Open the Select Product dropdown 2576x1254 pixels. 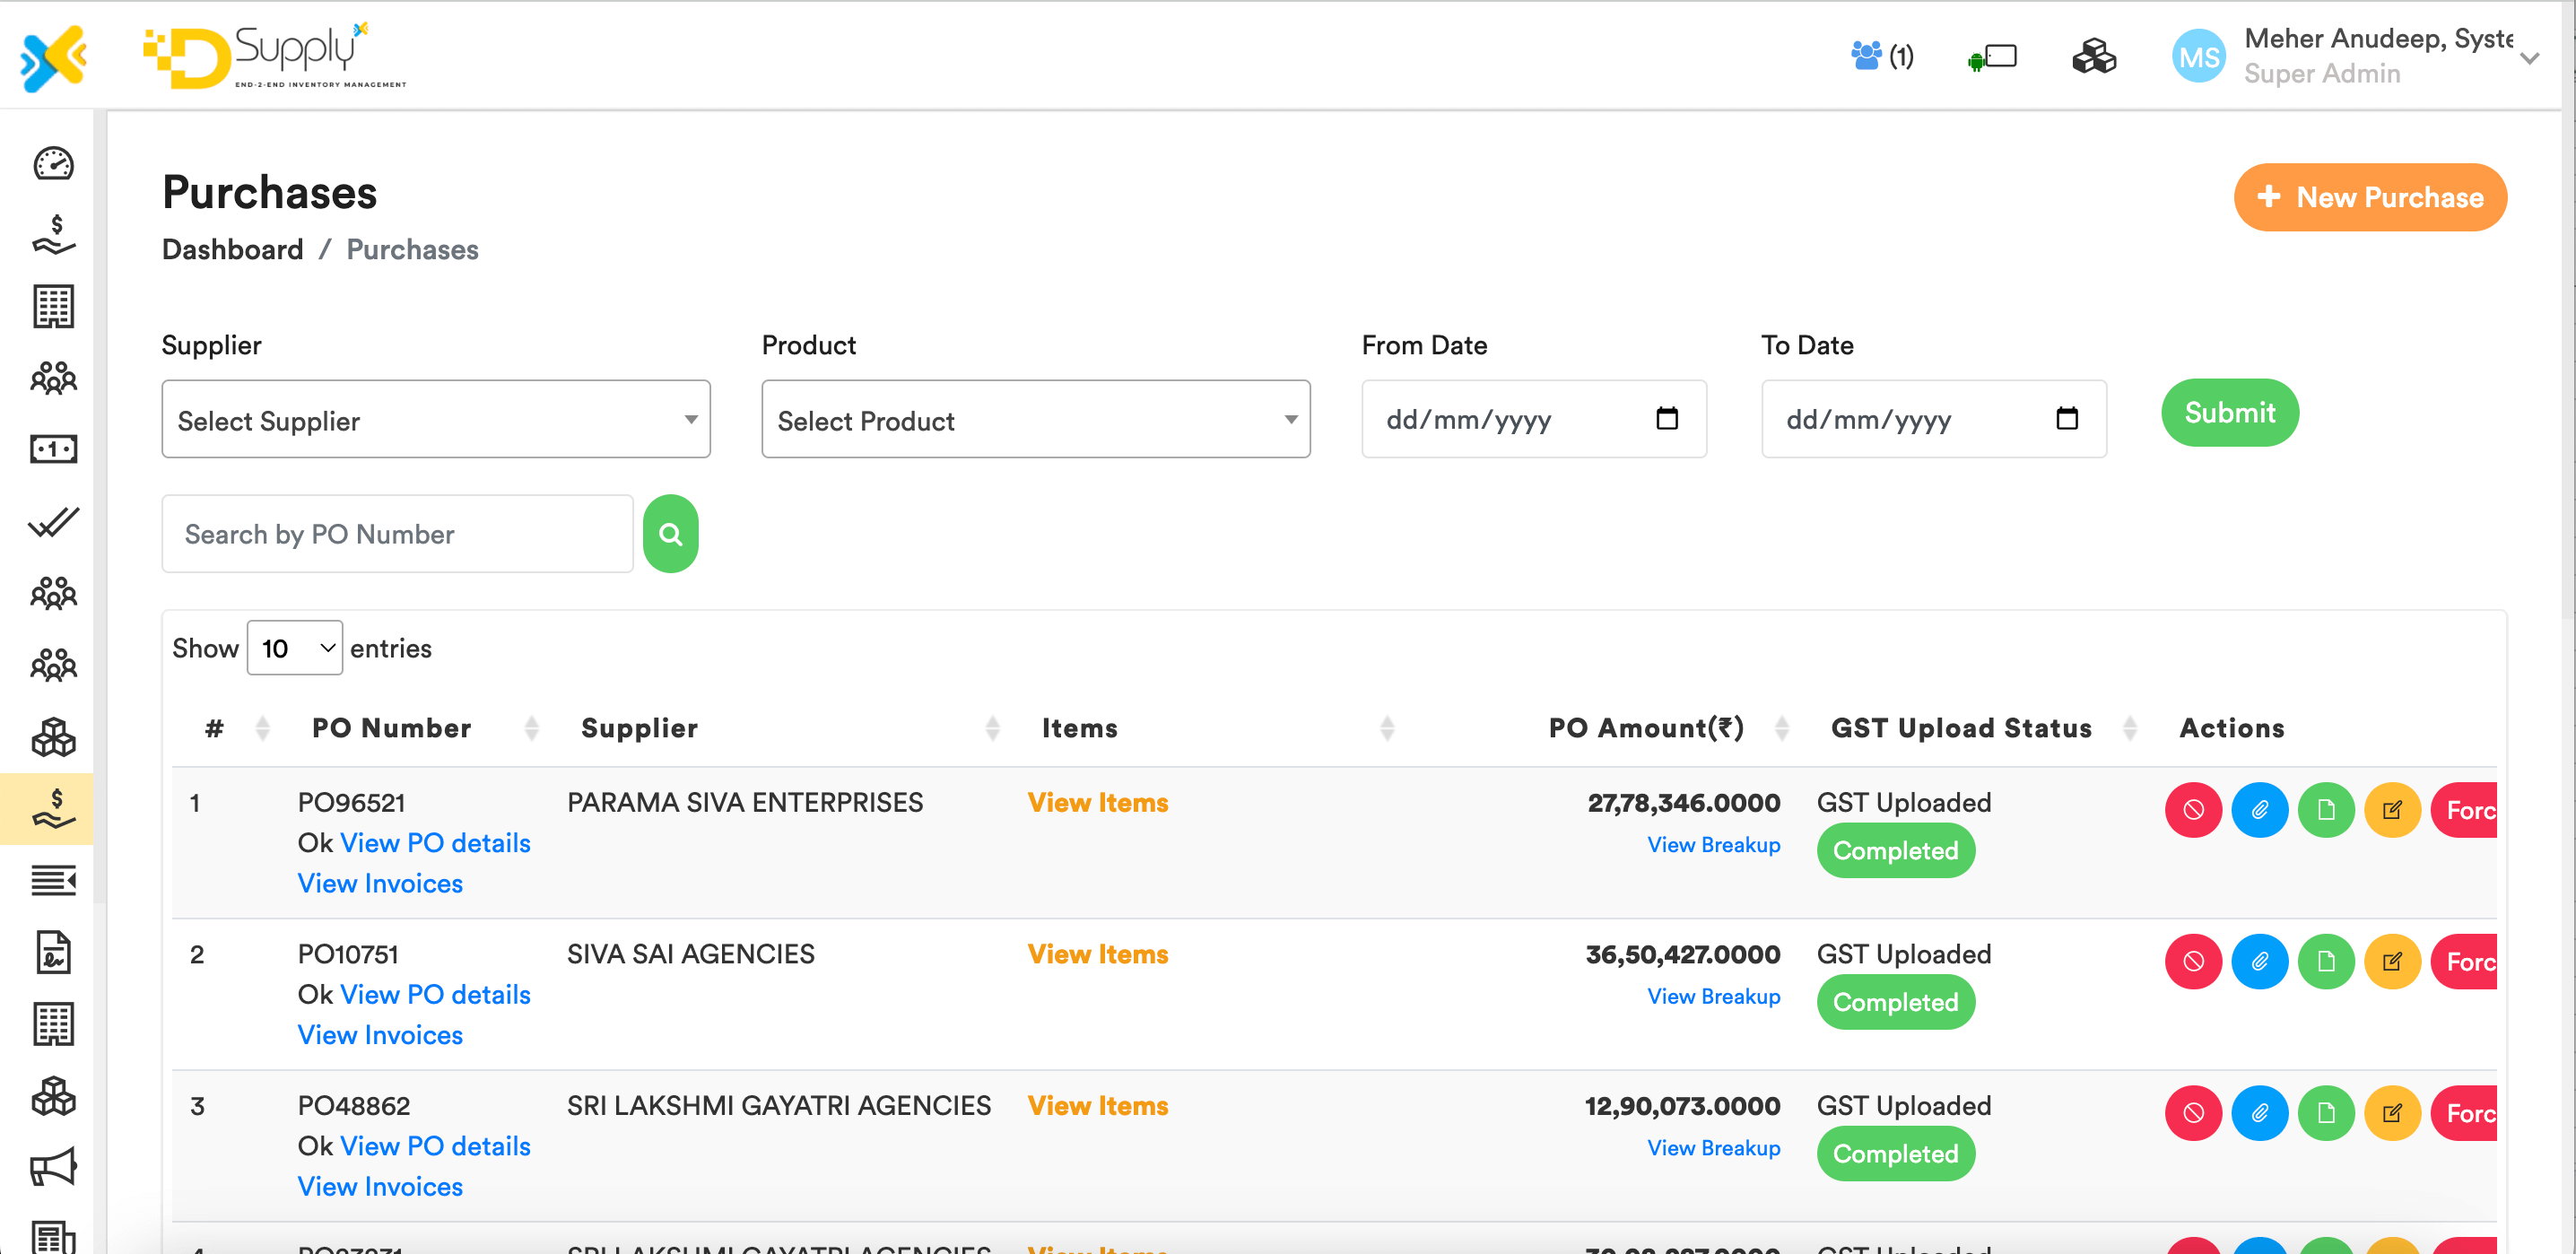[1036, 419]
